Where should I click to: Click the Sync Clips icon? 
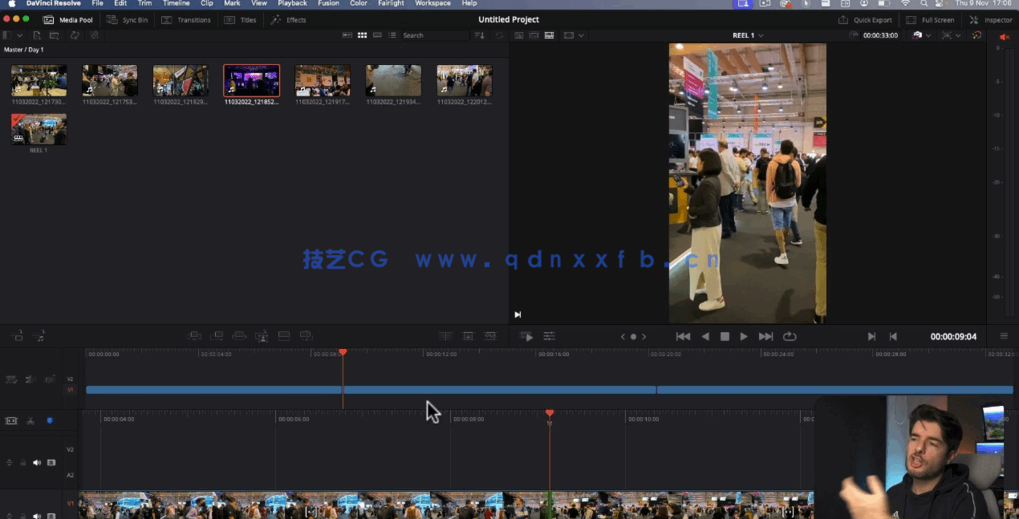(75, 35)
